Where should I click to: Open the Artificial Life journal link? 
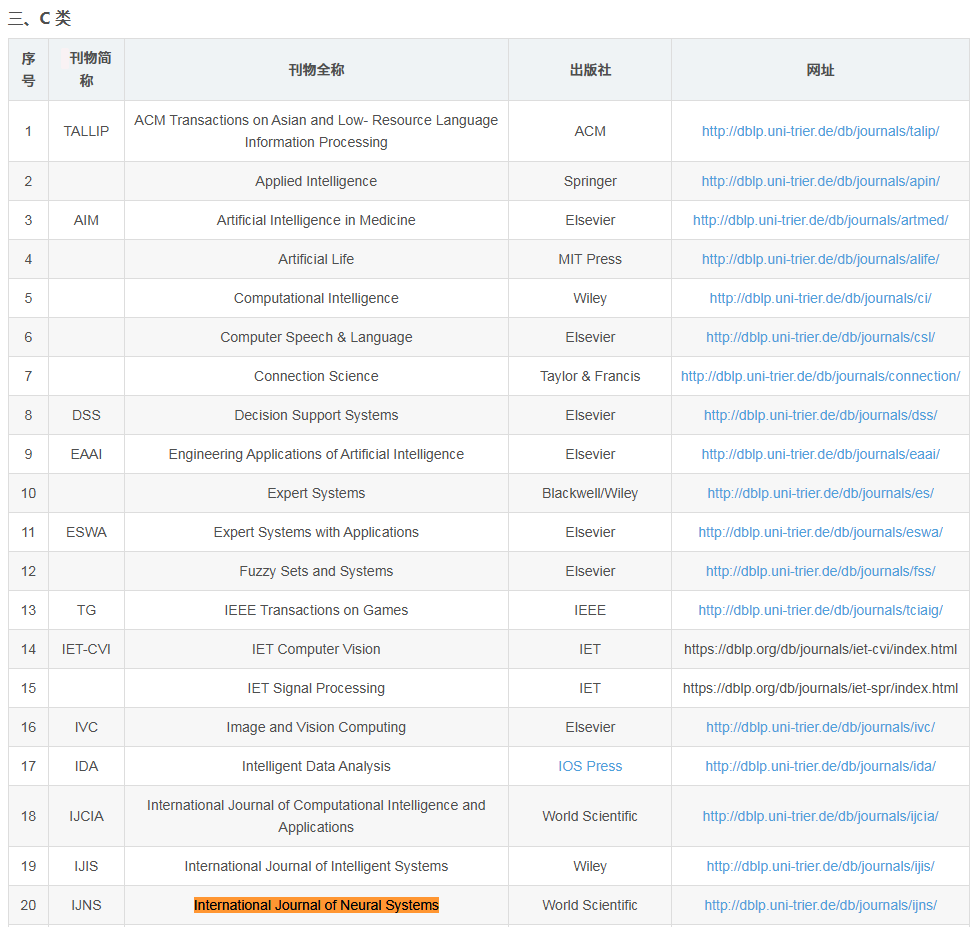point(820,259)
